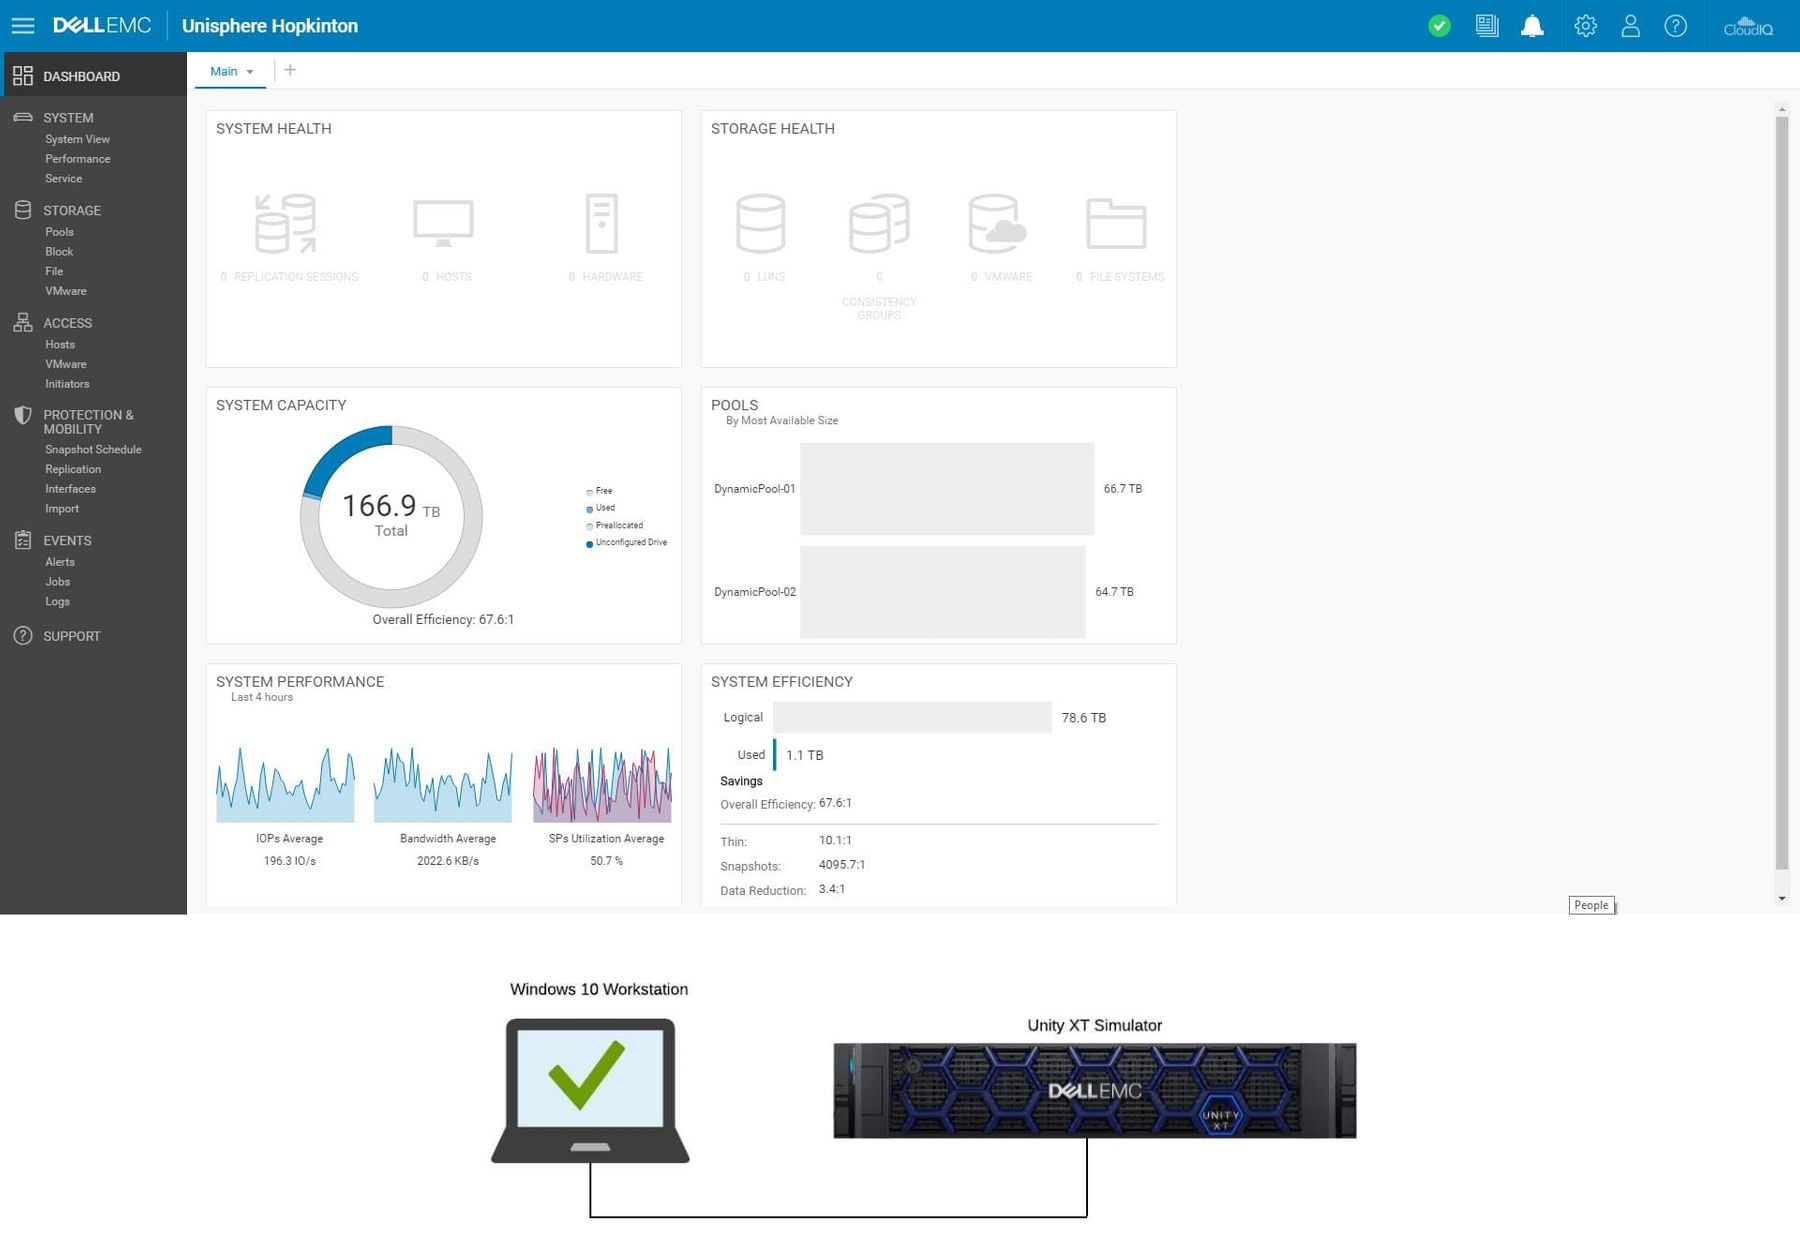This screenshot has width=1800, height=1238.
Task: Open VMware under Storage
Action: click(66, 291)
